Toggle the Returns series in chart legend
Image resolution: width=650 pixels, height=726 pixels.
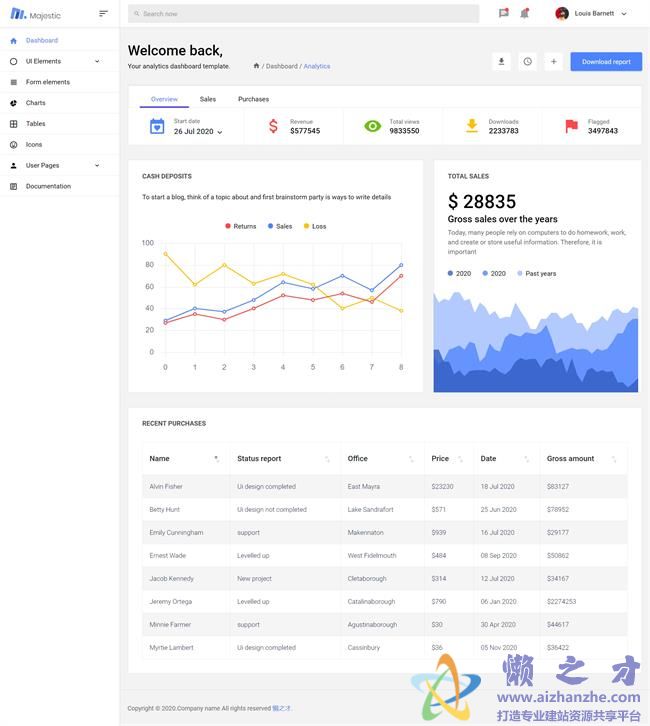[240, 226]
